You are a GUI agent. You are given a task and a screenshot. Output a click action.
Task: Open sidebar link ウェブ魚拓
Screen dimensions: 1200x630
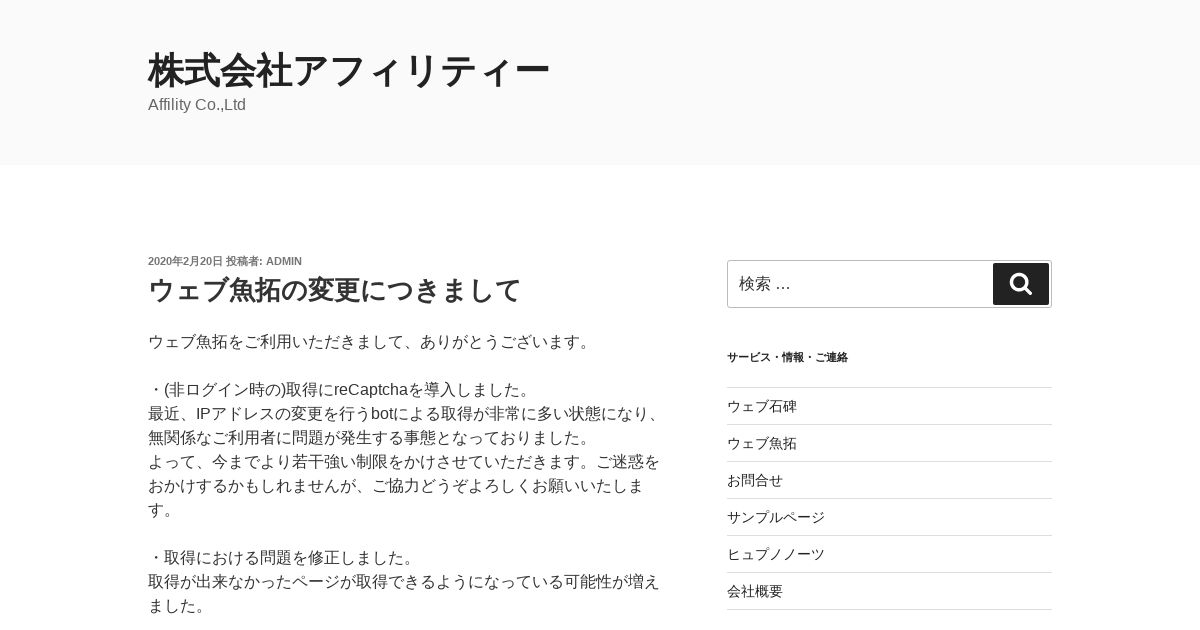point(762,443)
